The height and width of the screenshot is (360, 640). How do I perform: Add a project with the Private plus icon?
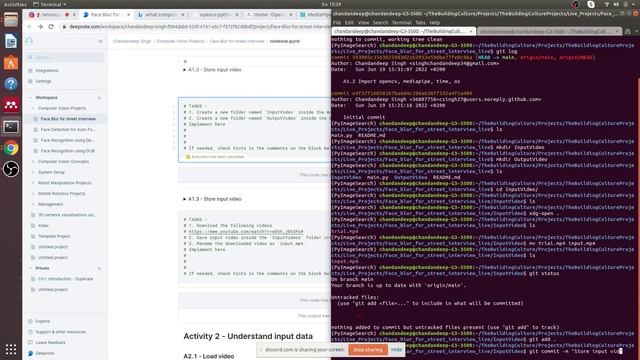(100, 269)
